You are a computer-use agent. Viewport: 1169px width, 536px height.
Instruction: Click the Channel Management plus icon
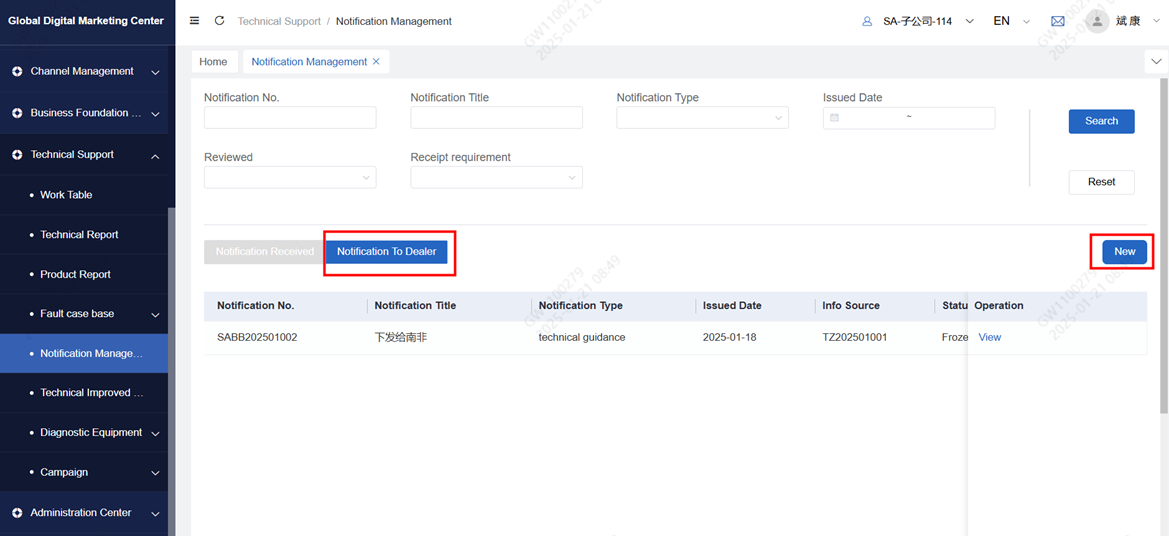(x=17, y=72)
